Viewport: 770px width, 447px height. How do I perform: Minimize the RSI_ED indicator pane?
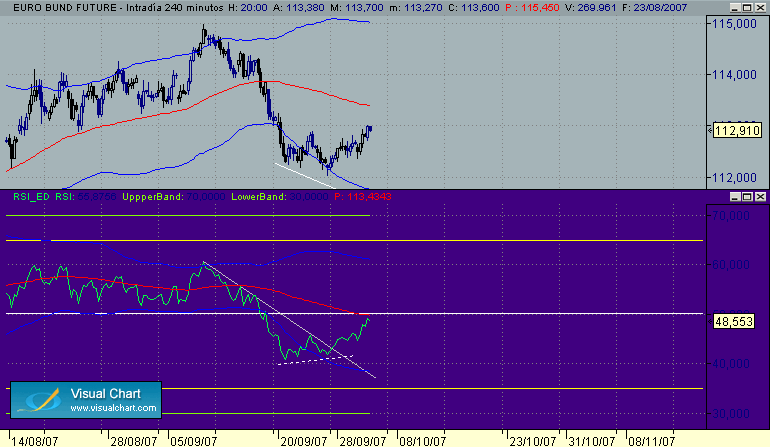tap(735, 196)
